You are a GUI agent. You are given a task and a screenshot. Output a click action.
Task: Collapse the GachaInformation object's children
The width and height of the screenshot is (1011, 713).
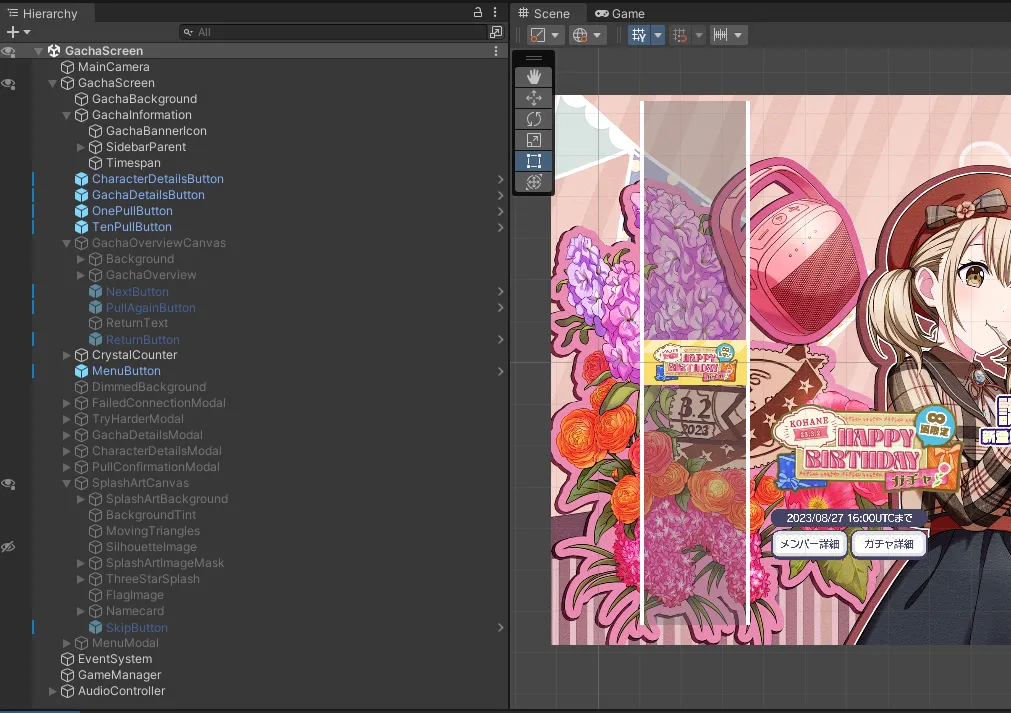65,114
